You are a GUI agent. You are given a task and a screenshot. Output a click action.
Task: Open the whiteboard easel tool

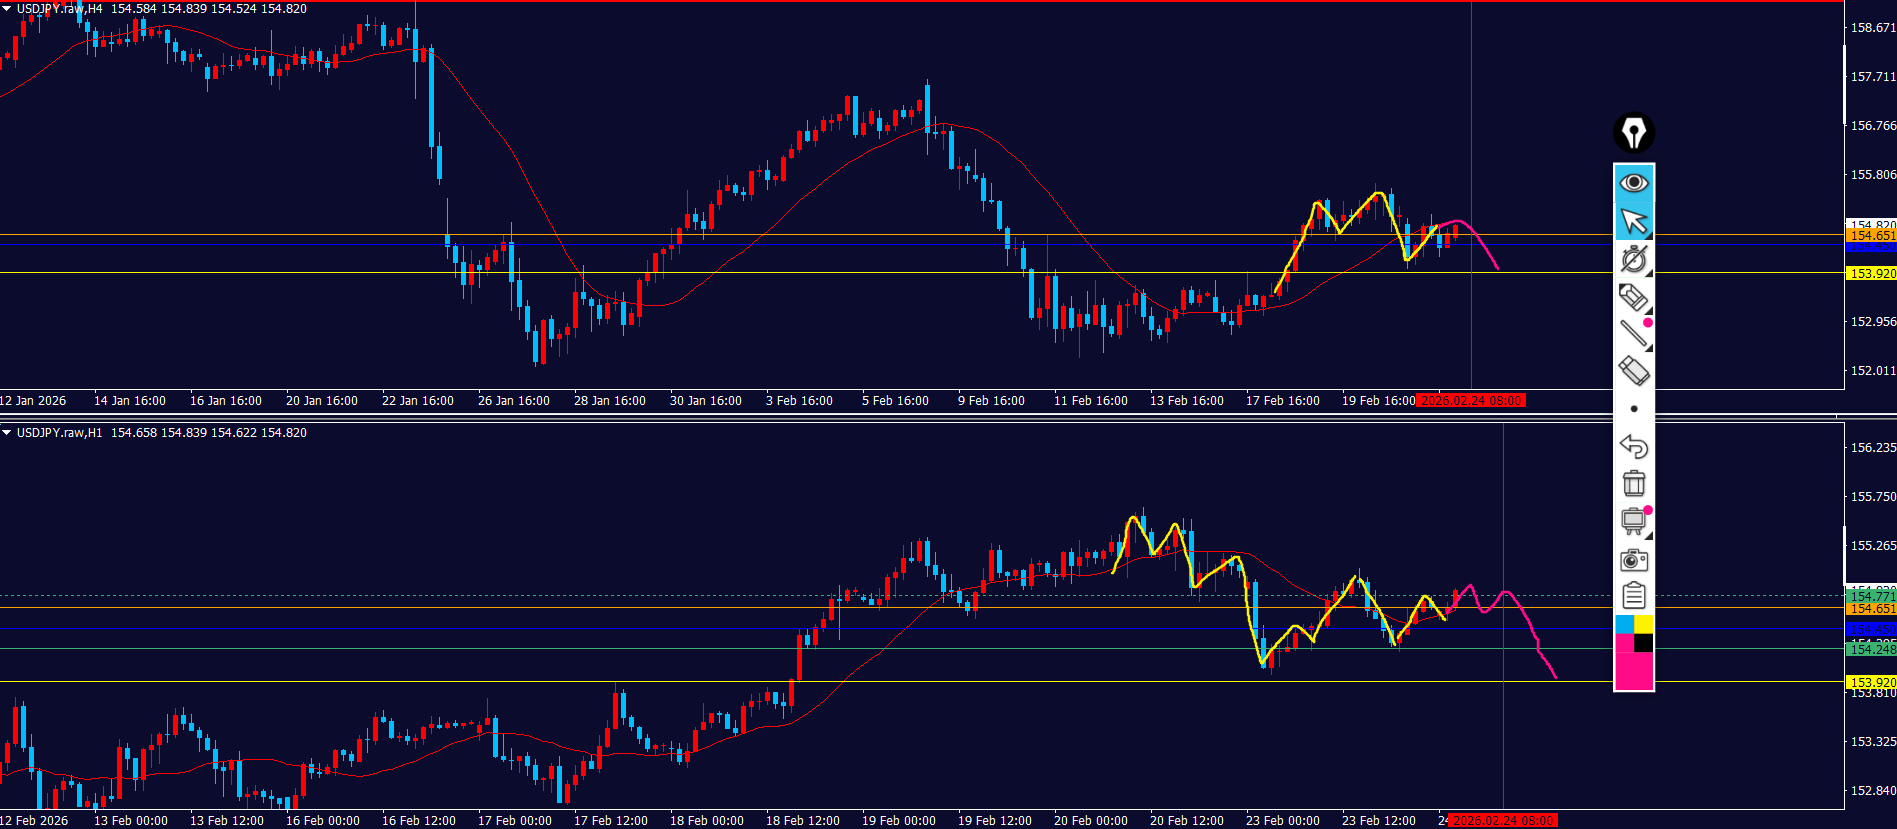(x=1634, y=521)
